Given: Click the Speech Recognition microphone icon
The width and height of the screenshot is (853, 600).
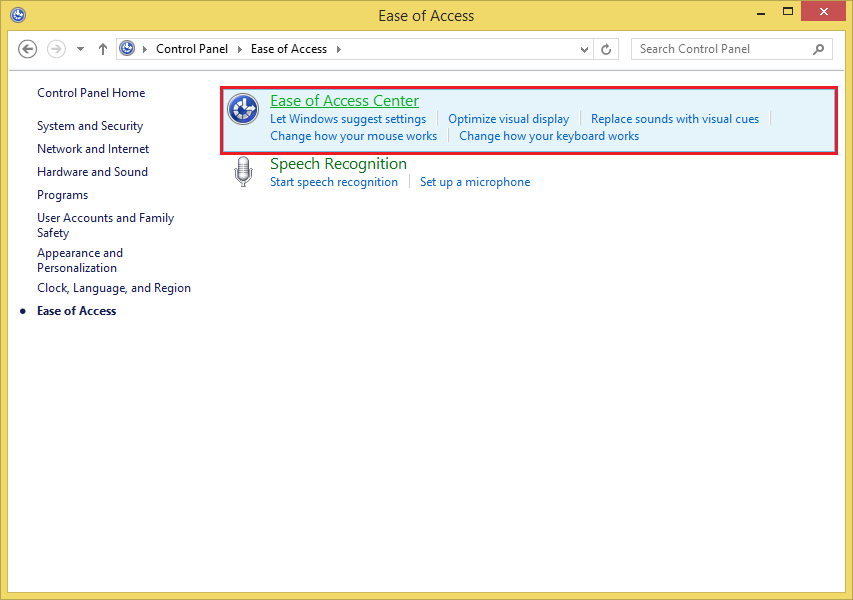Looking at the screenshot, I should click(x=243, y=171).
